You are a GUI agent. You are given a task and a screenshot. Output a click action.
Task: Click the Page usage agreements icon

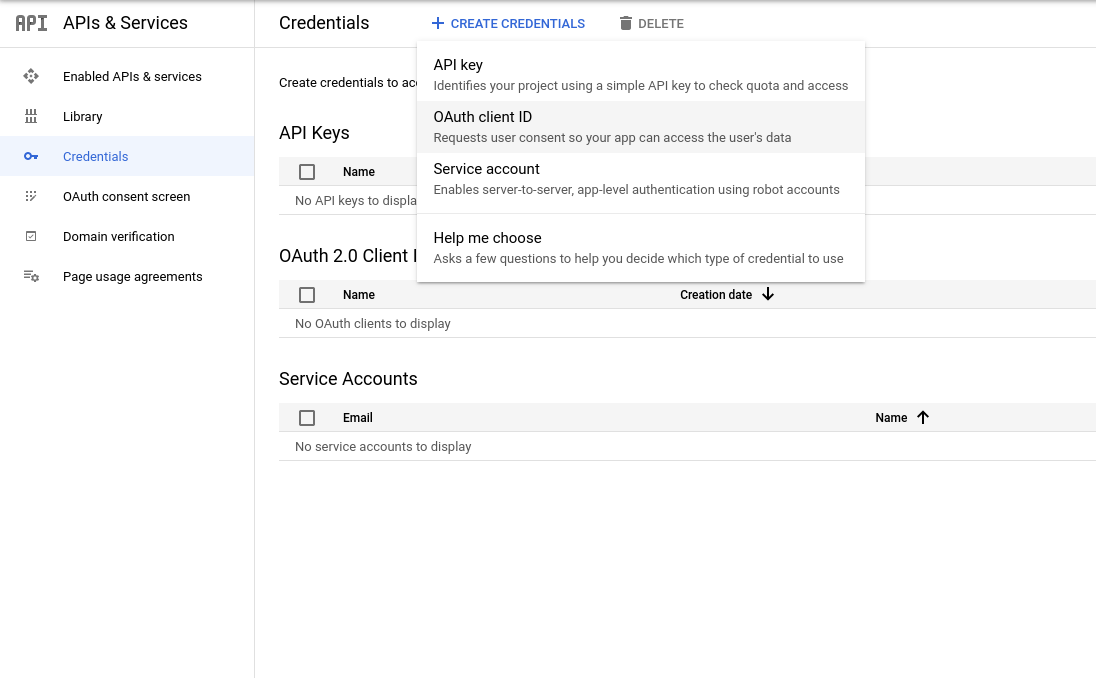click(31, 276)
